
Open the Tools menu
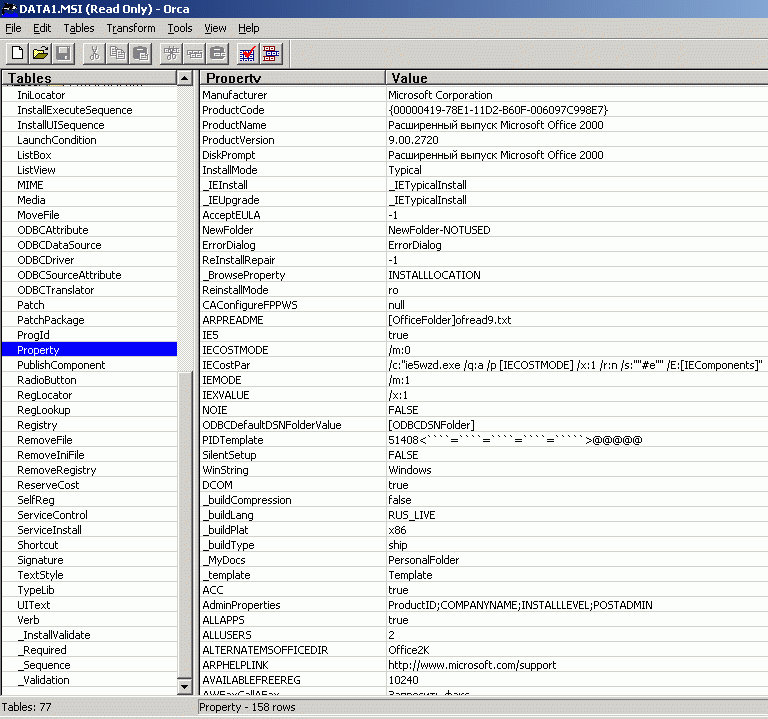[180, 28]
